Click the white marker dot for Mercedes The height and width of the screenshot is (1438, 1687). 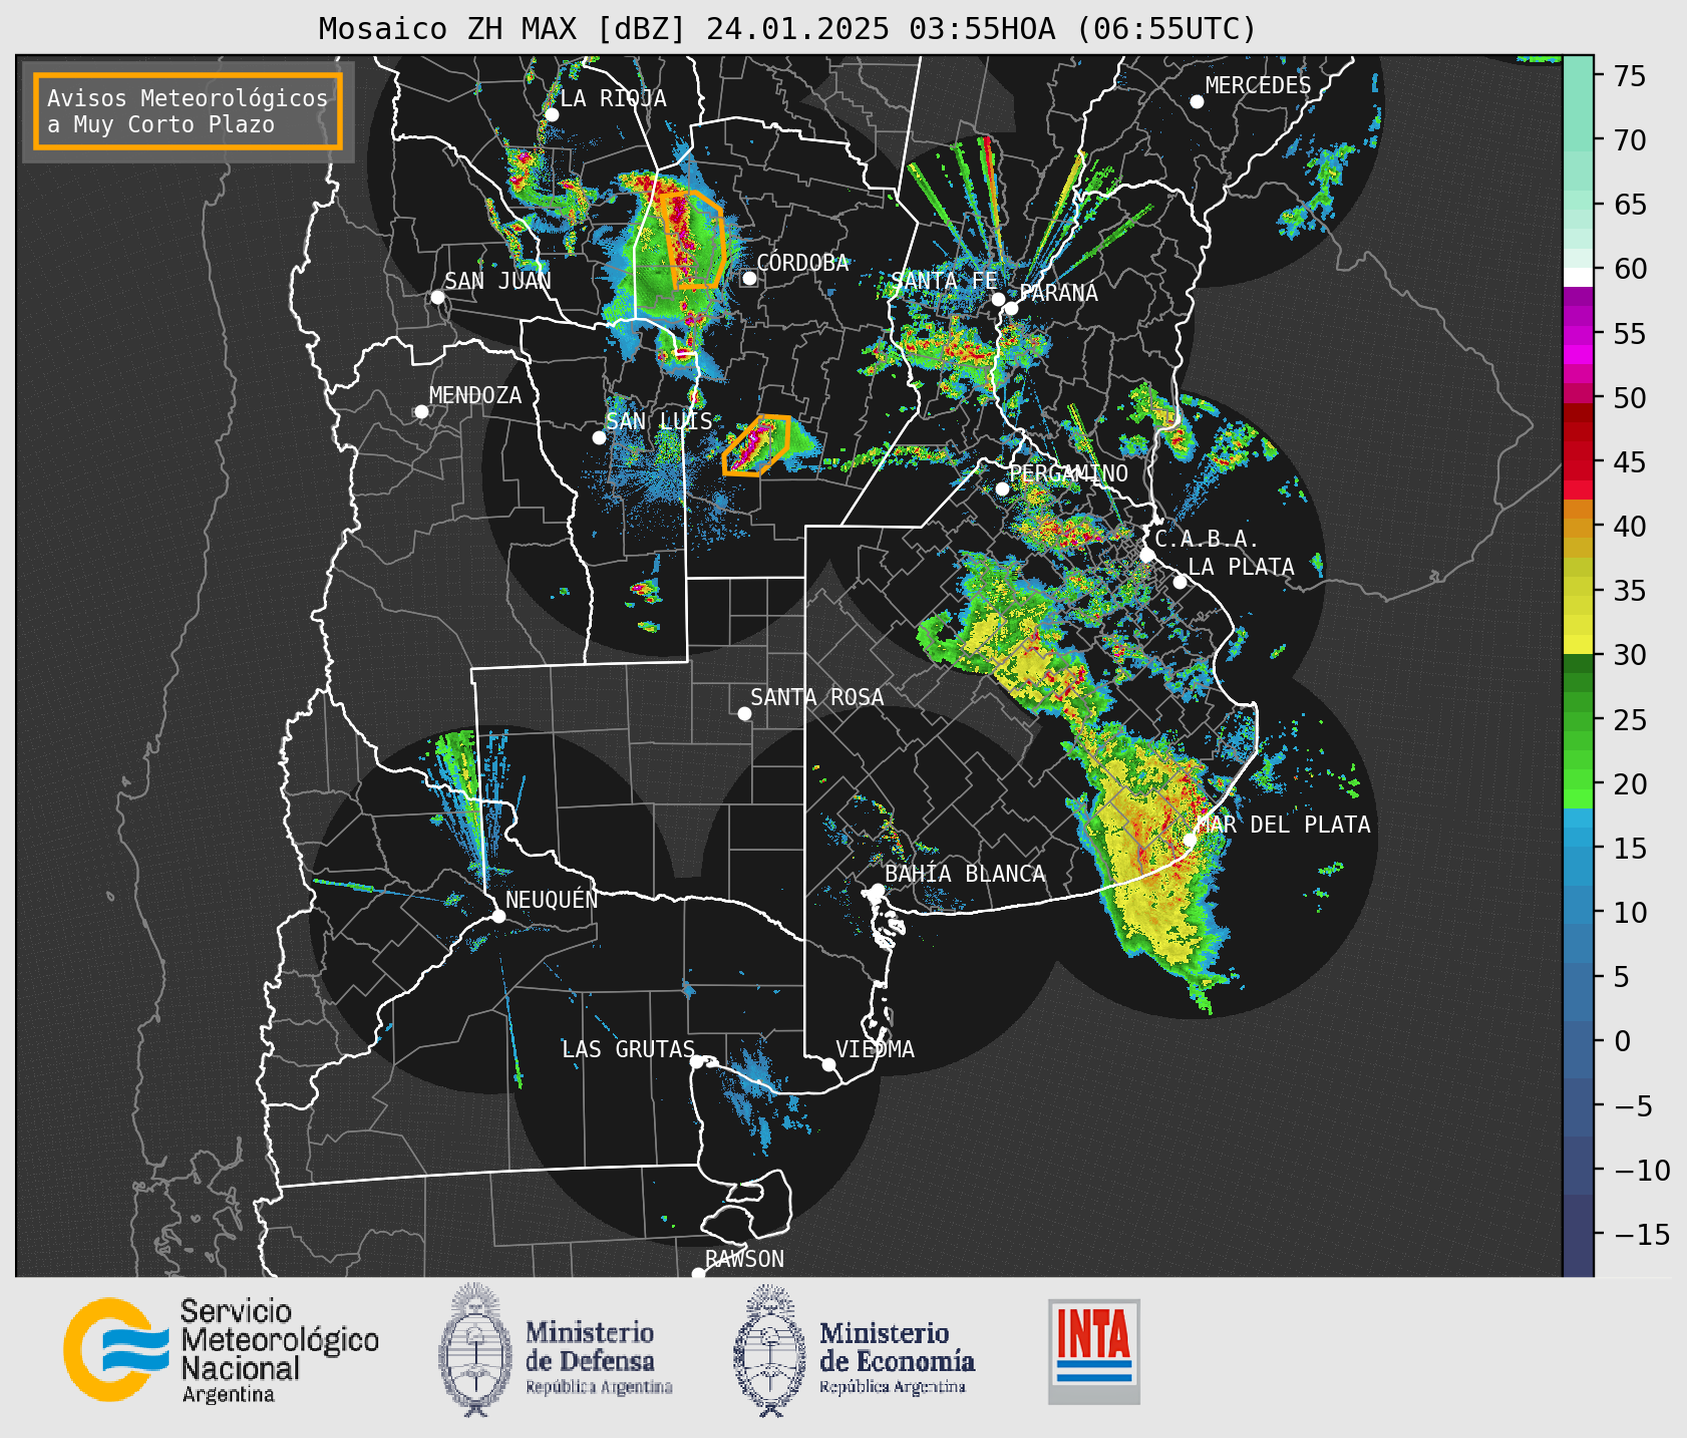[1196, 101]
